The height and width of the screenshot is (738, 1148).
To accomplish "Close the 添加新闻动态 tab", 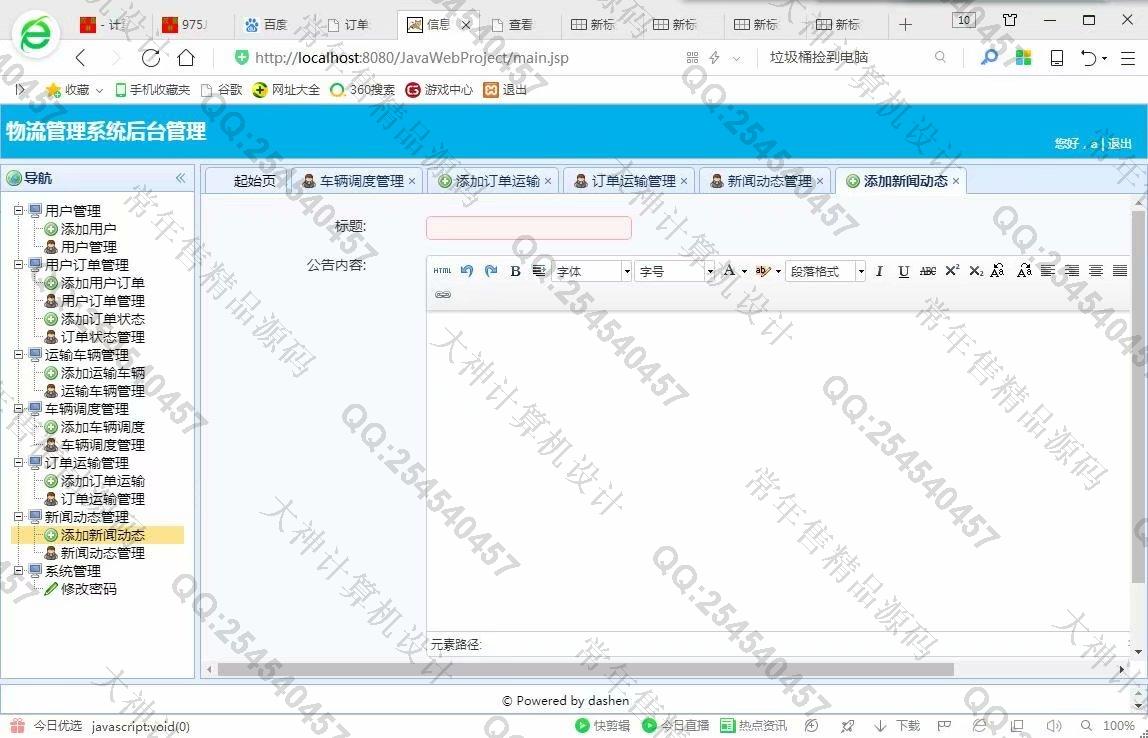I will point(955,181).
